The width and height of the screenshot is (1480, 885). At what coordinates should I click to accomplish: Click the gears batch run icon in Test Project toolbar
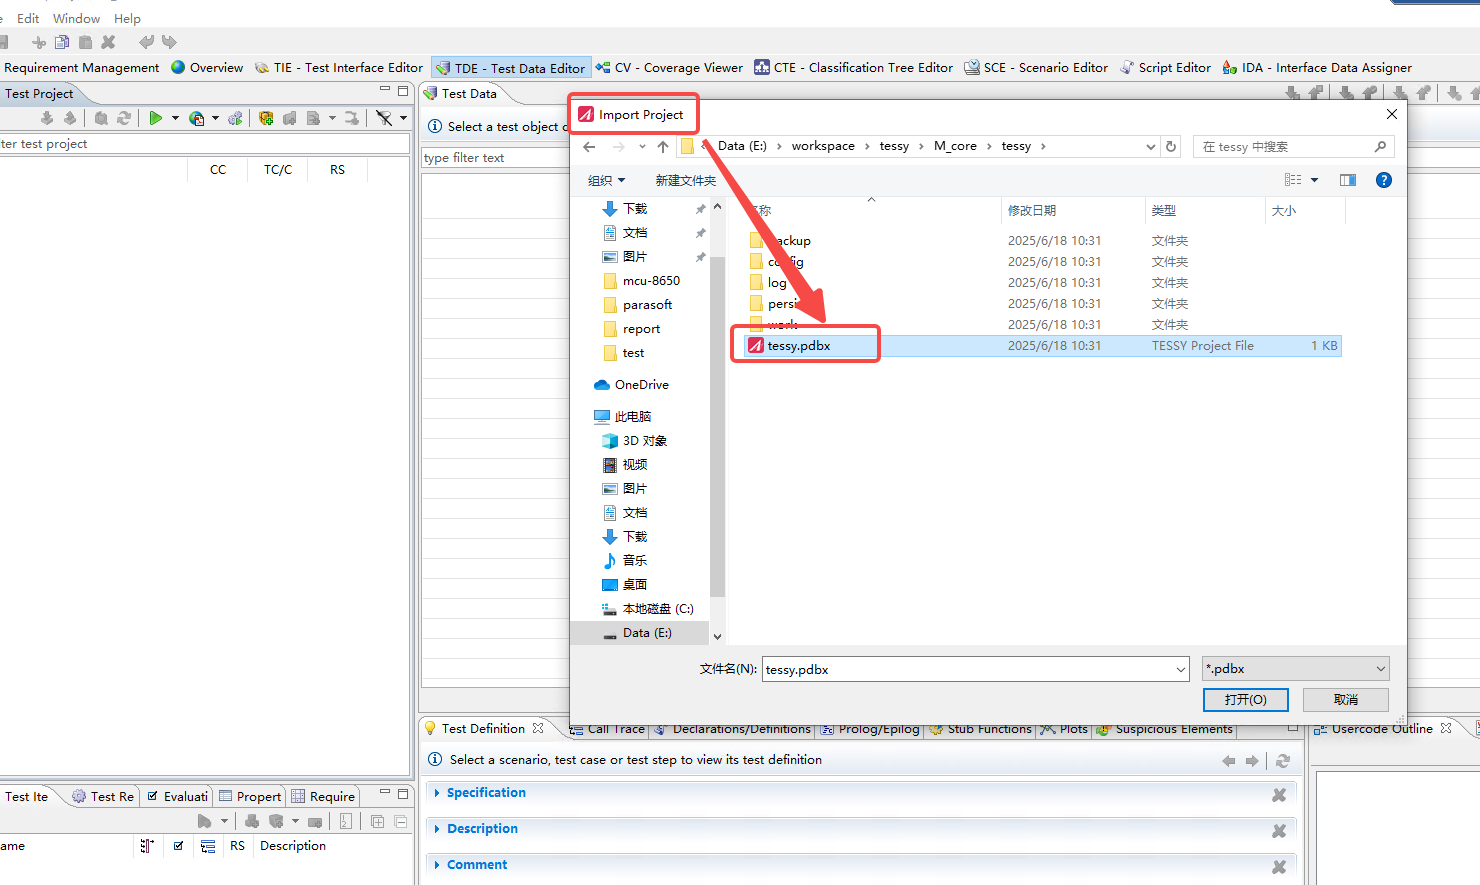click(x=235, y=118)
